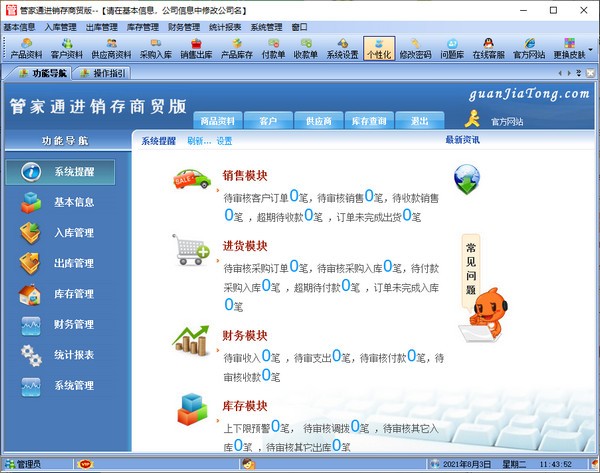The image size is (600, 473).
Task: Open the 统计报表 menu
Action: [225, 27]
